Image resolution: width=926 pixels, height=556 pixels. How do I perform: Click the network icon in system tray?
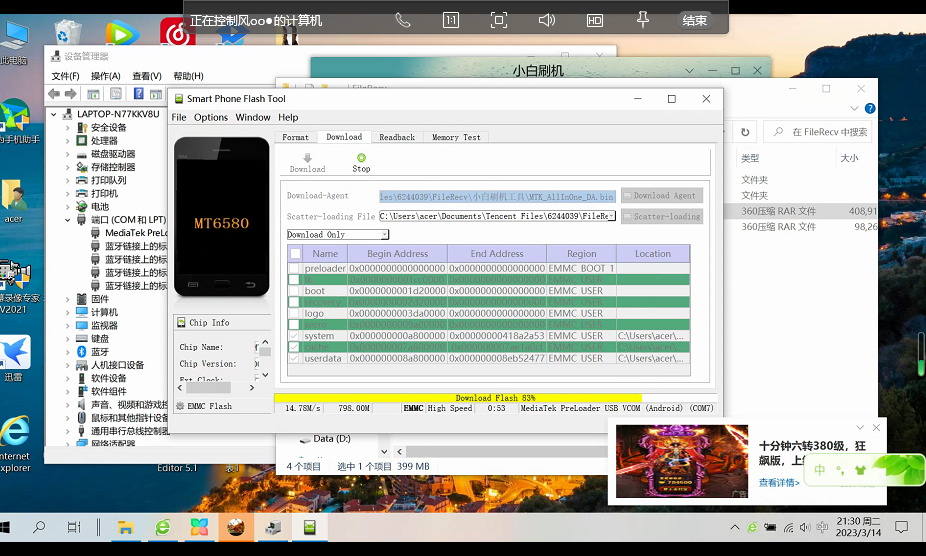[x=788, y=527]
